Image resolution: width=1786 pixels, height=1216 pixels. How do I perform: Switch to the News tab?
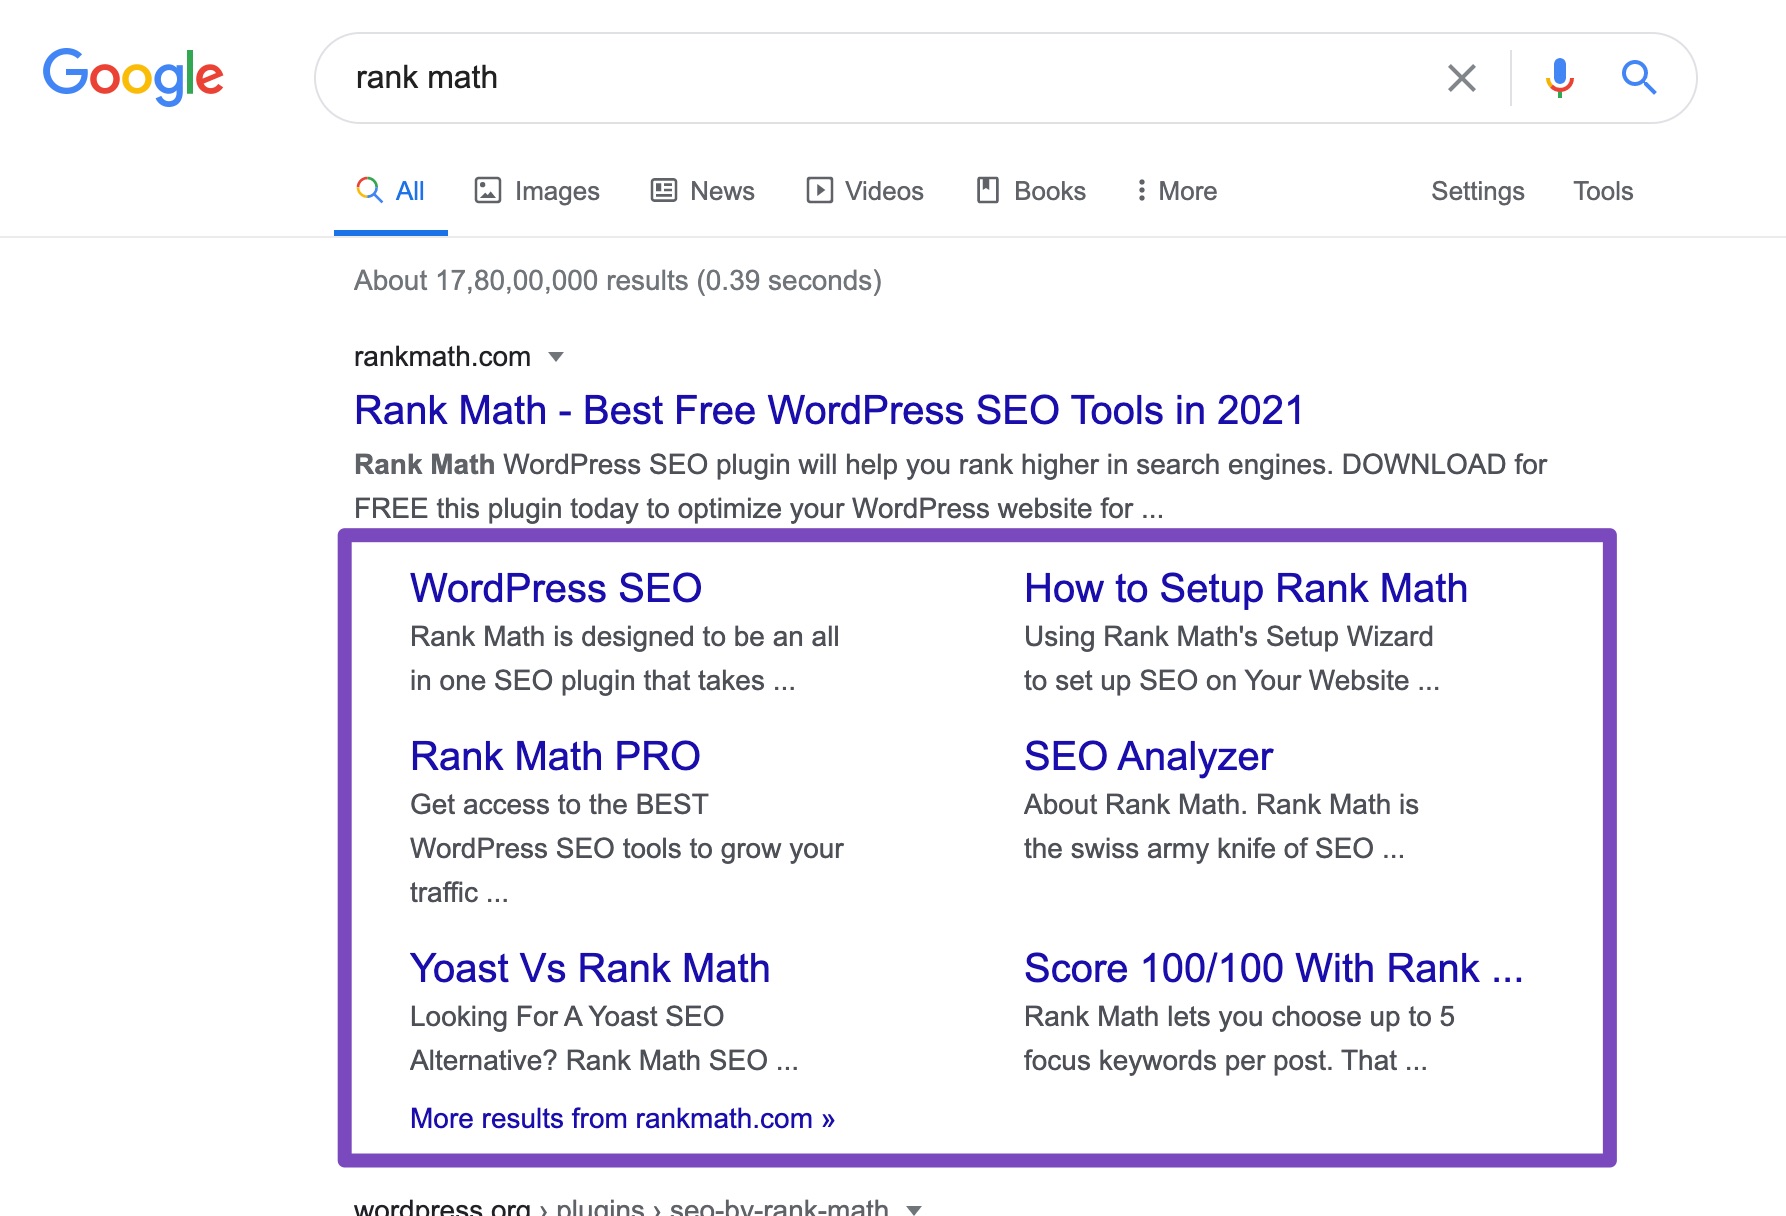[x=703, y=191]
